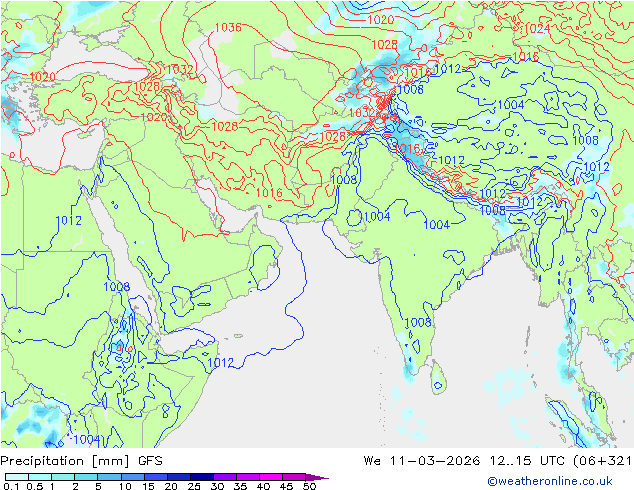Click the magenta swatch between 40 and 45
The image size is (634, 490).
(x=271, y=477)
